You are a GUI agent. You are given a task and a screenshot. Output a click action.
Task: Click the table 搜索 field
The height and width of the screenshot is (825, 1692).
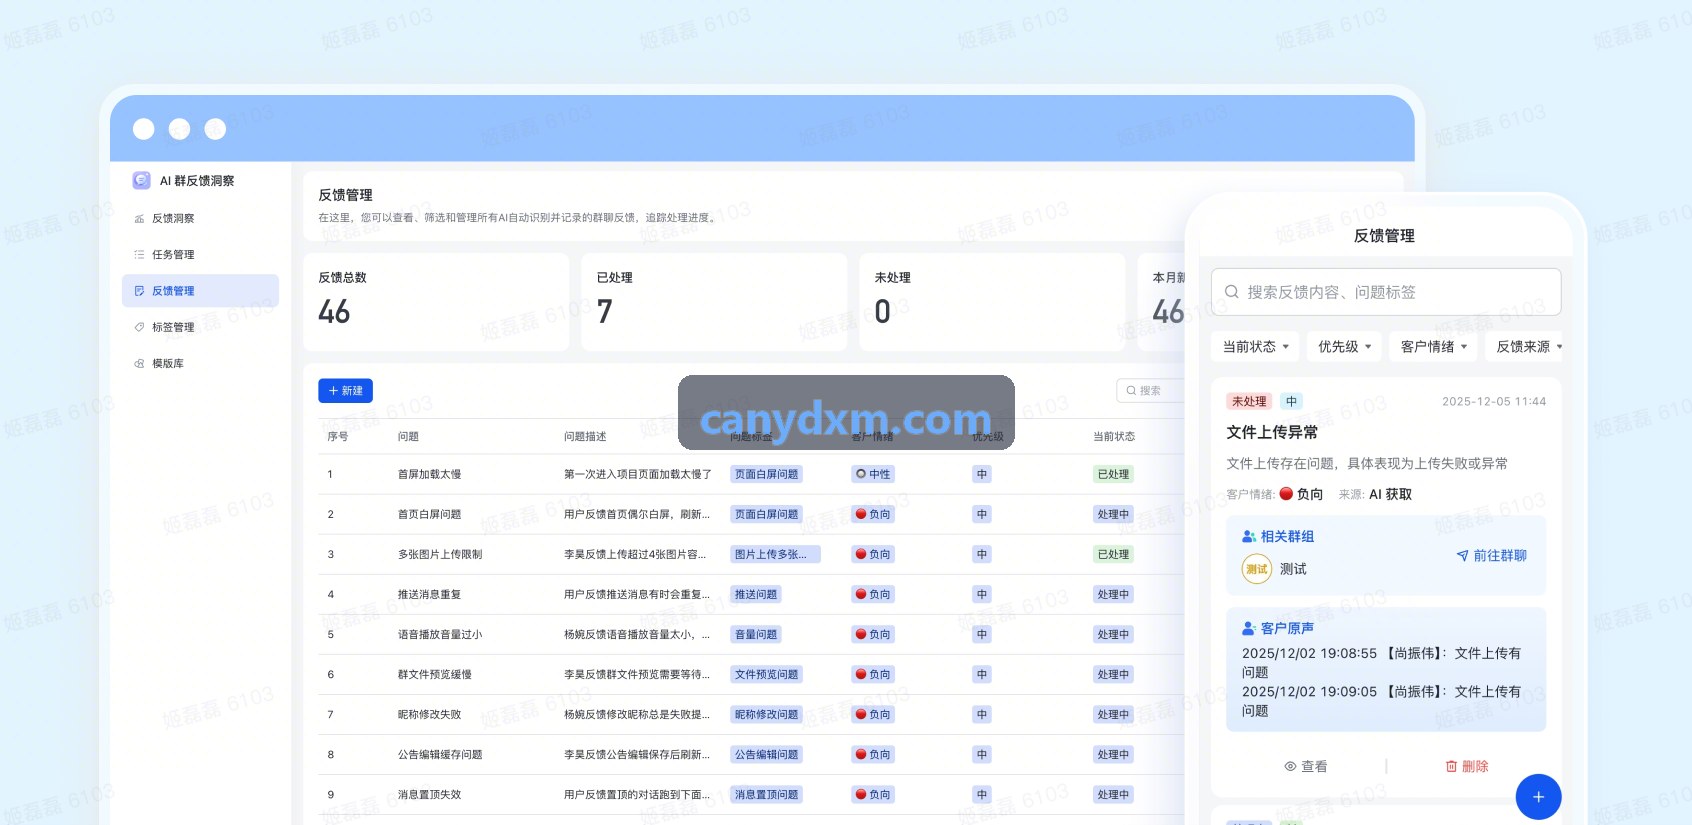tap(1151, 391)
